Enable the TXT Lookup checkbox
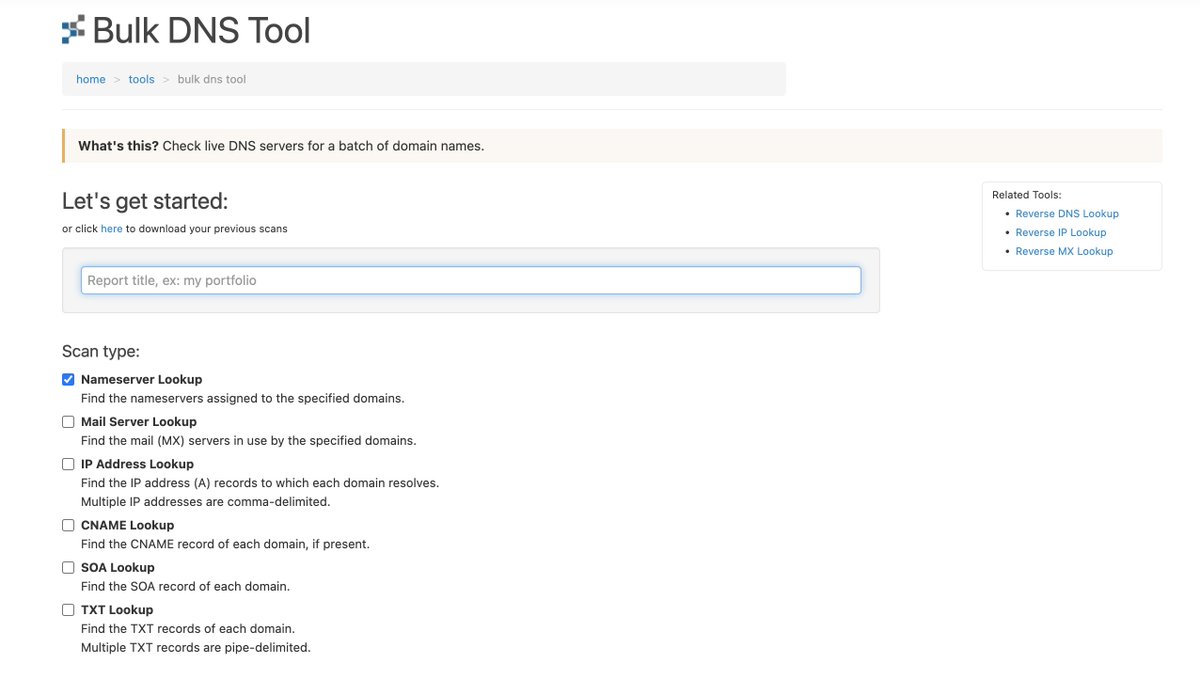Viewport: 1200px width, 679px height. point(68,609)
